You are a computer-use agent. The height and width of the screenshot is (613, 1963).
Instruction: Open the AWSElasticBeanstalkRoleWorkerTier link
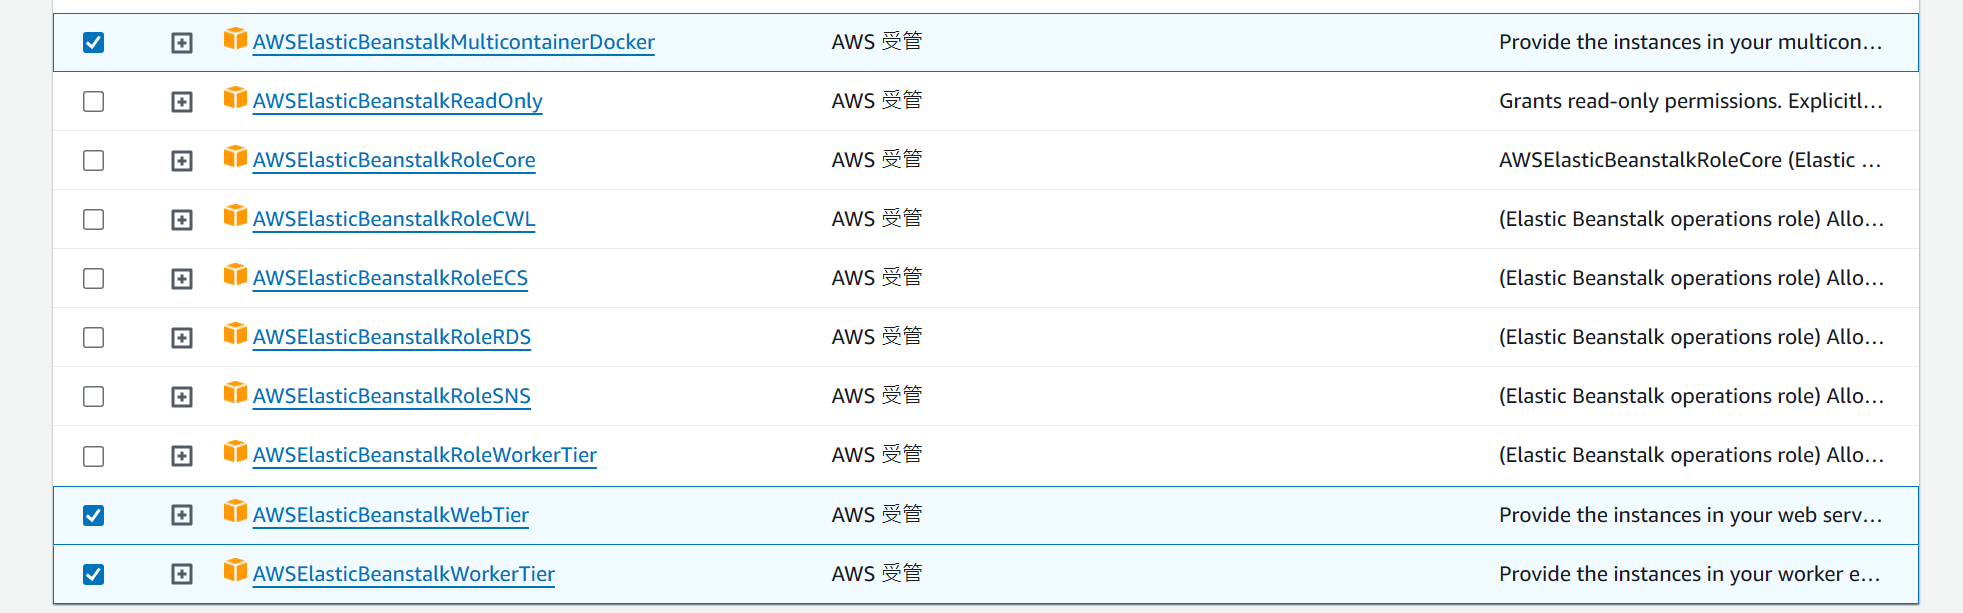(424, 455)
